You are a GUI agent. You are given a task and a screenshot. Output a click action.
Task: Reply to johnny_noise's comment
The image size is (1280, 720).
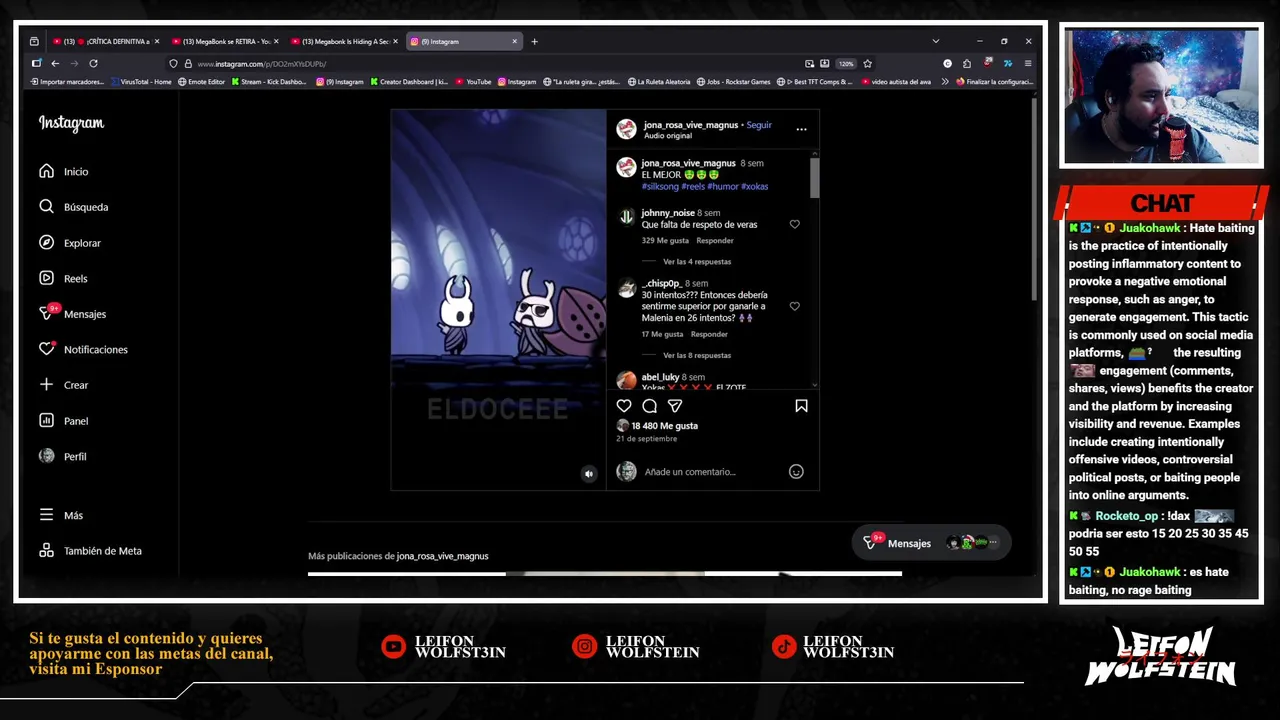coord(715,241)
